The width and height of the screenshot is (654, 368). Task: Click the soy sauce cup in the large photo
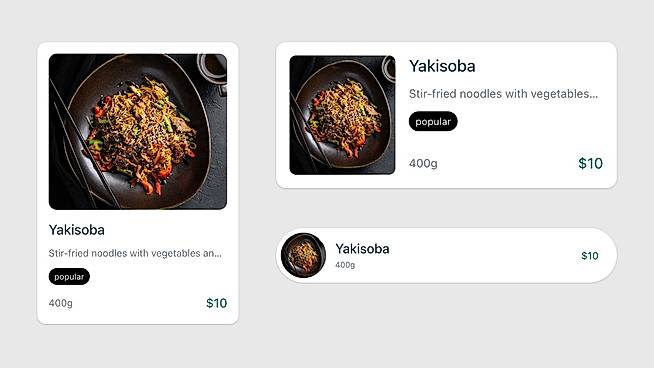(214, 69)
